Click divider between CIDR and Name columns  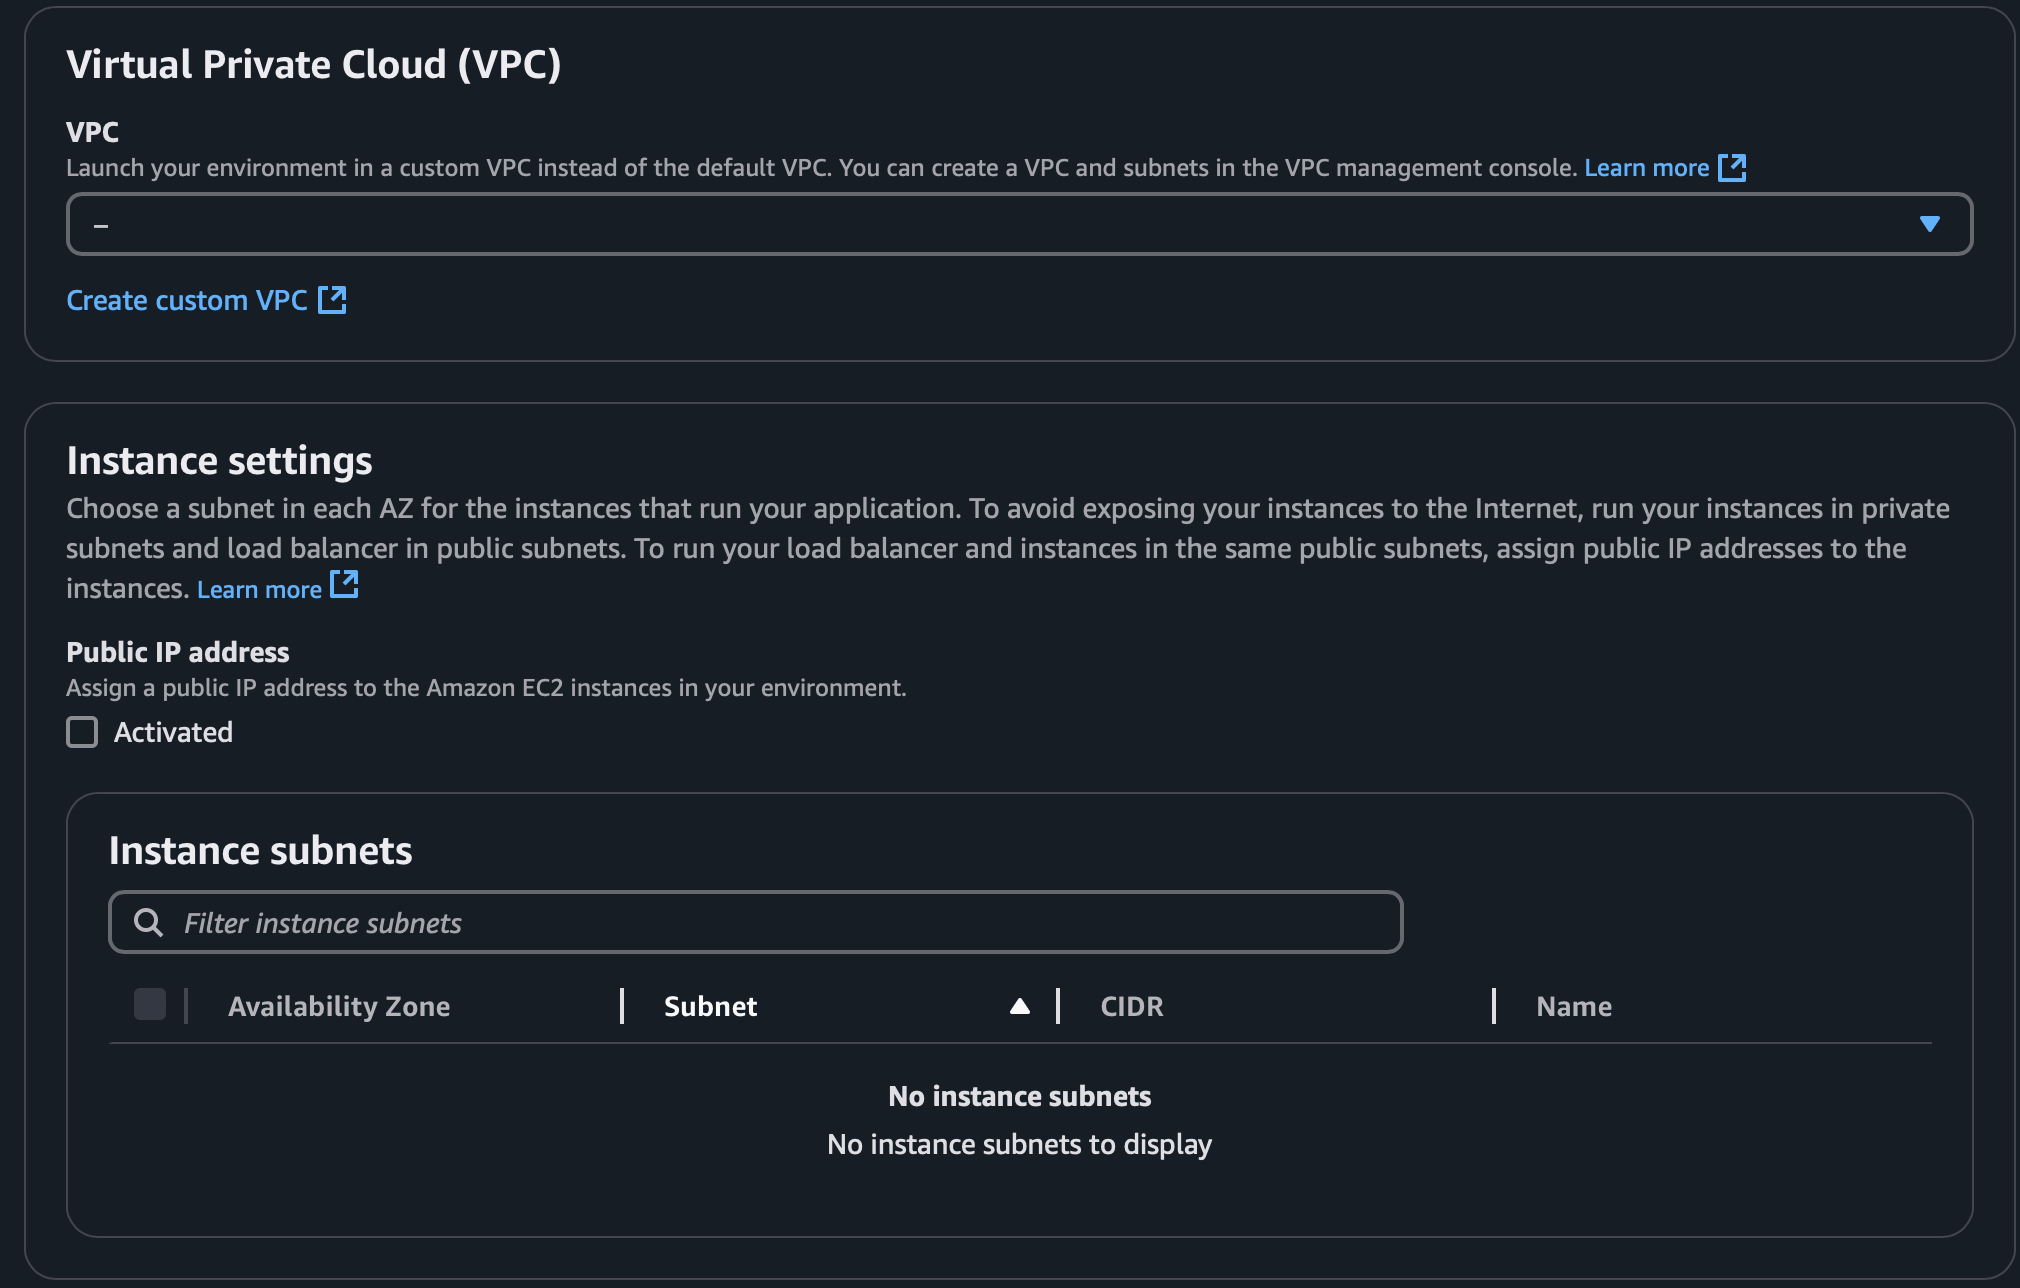click(1494, 1006)
